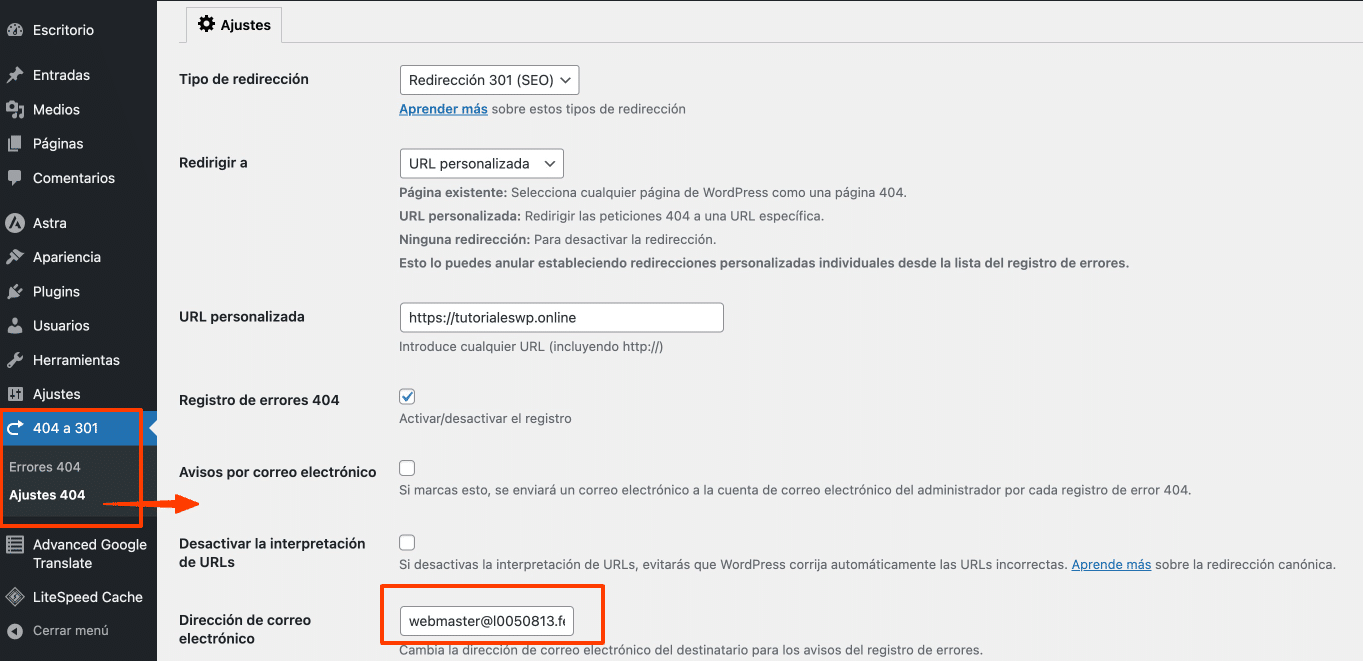The width and height of the screenshot is (1363, 661).
Task: Follow the Aprender más link
Action: (x=443, y=109)
